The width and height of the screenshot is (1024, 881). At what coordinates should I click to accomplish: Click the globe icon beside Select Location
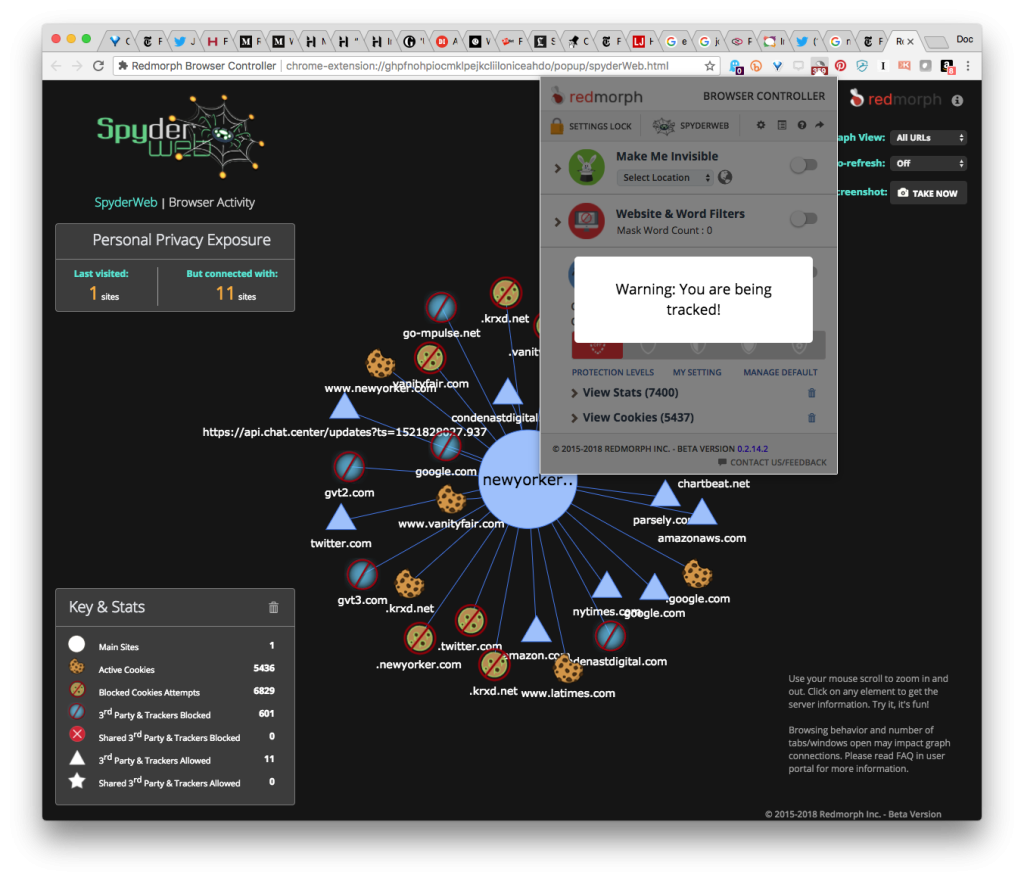coord(726,177)
